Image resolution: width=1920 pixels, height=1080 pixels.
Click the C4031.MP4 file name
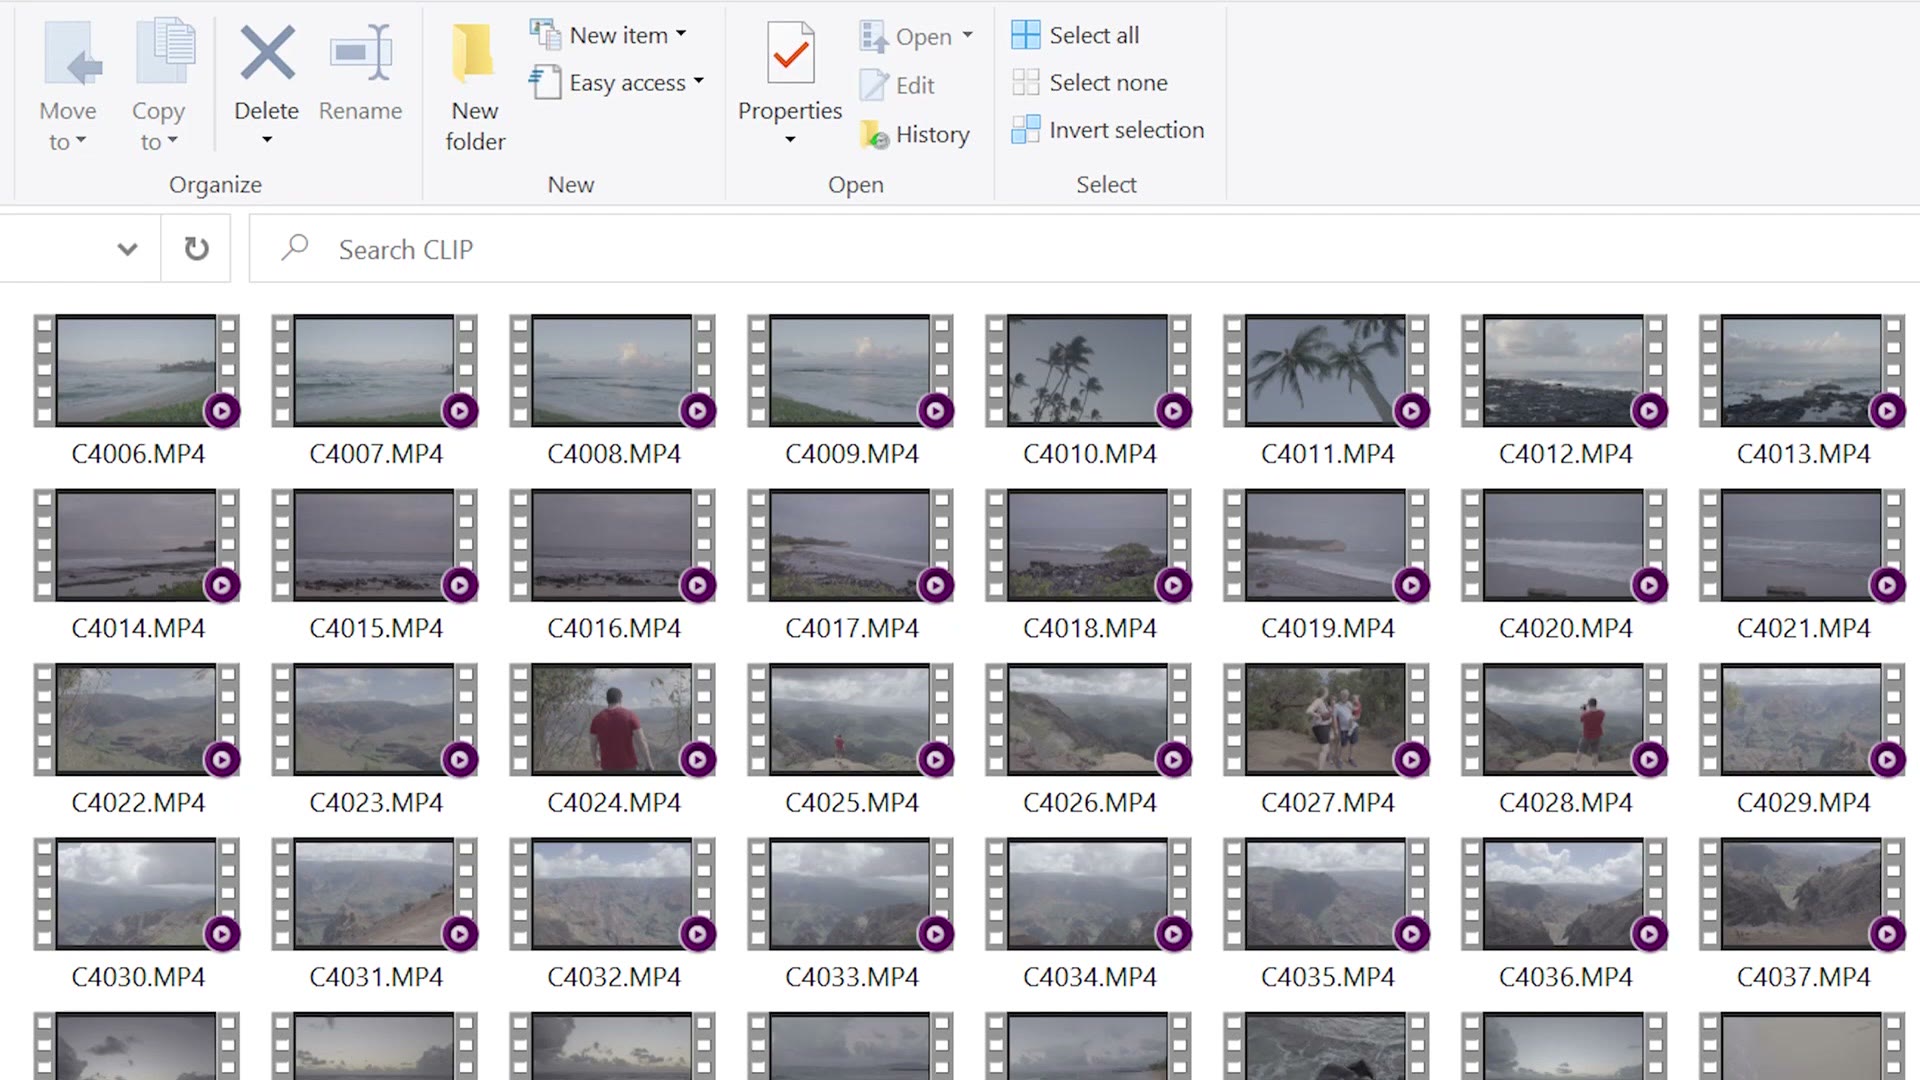click(376, 977)
